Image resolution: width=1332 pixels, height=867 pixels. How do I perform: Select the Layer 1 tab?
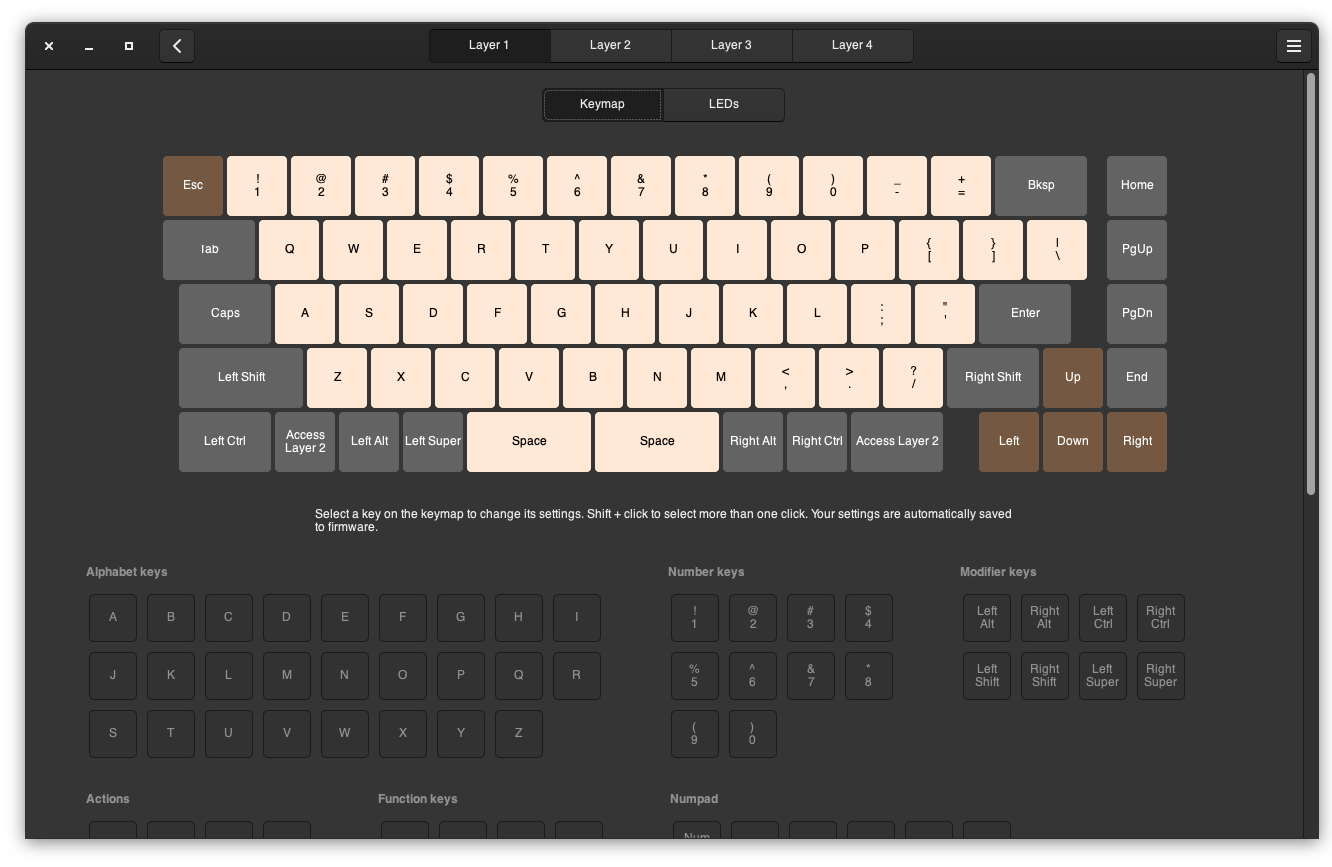(489, 46)
